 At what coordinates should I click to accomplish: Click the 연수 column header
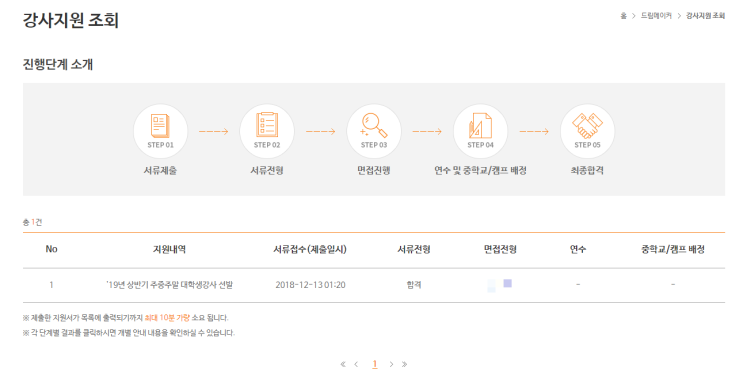coord(578,249)
